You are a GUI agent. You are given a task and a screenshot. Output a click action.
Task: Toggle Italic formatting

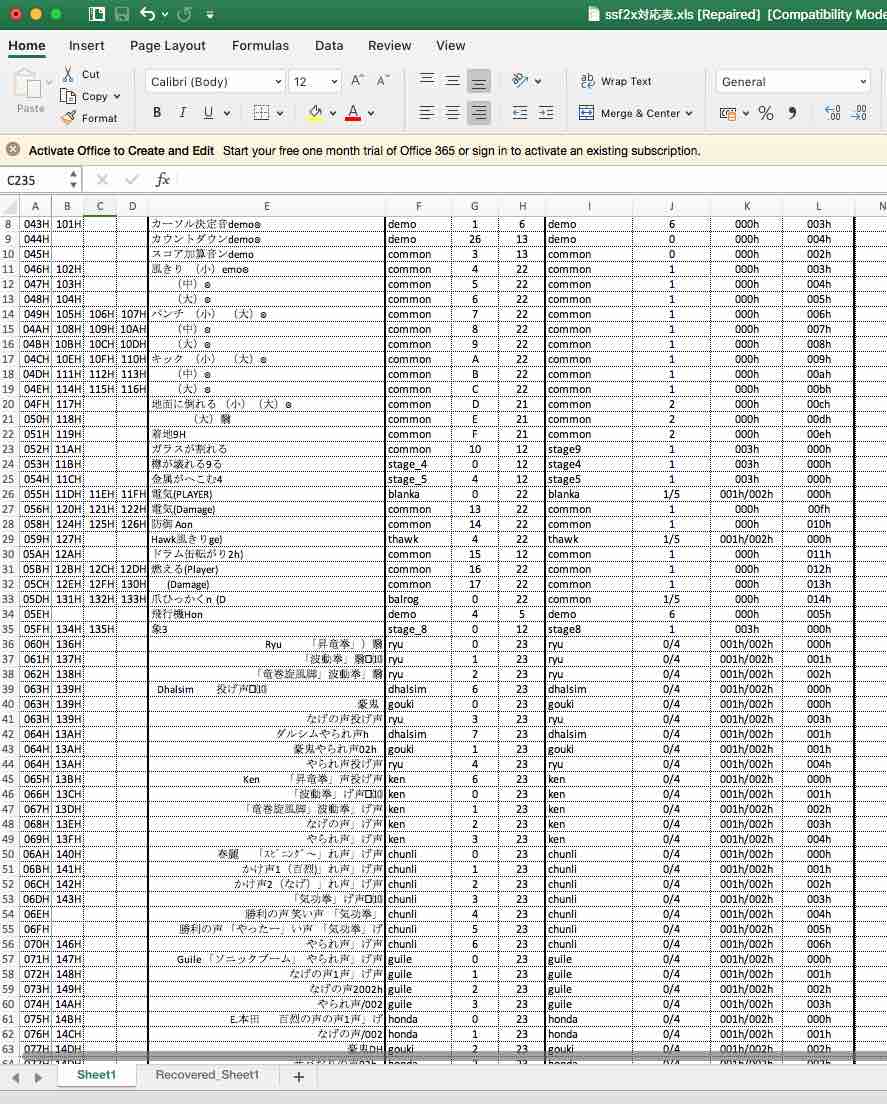[182, 113]
